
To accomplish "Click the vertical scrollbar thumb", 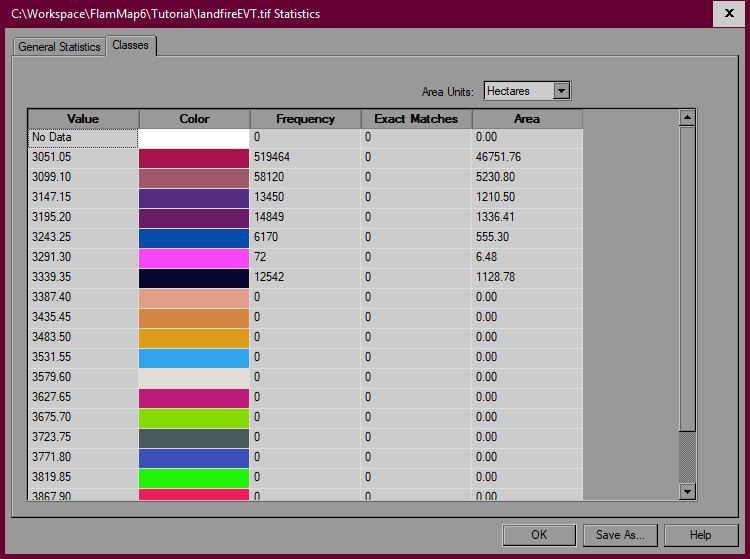I will [687, 278].
